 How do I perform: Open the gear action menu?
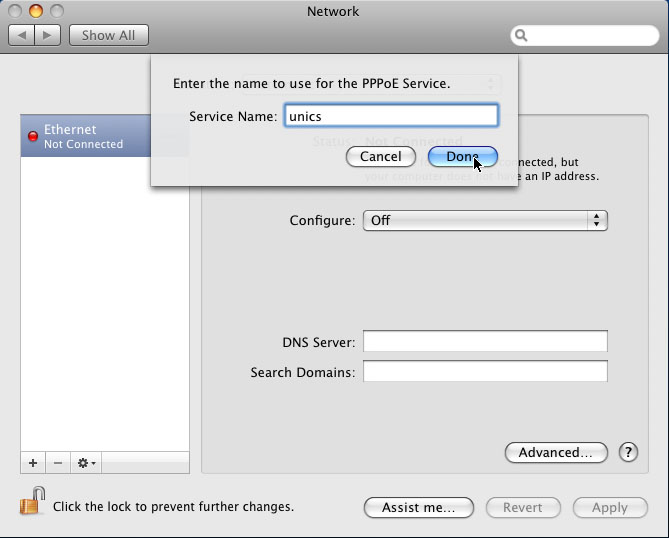[x=86, y=462]
